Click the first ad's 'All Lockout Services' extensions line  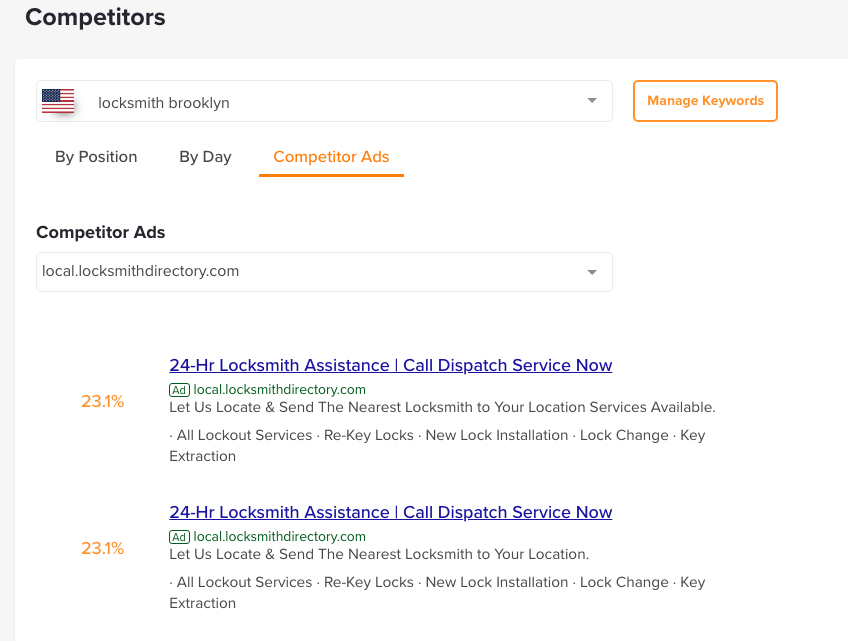click(x=437, y=446)
